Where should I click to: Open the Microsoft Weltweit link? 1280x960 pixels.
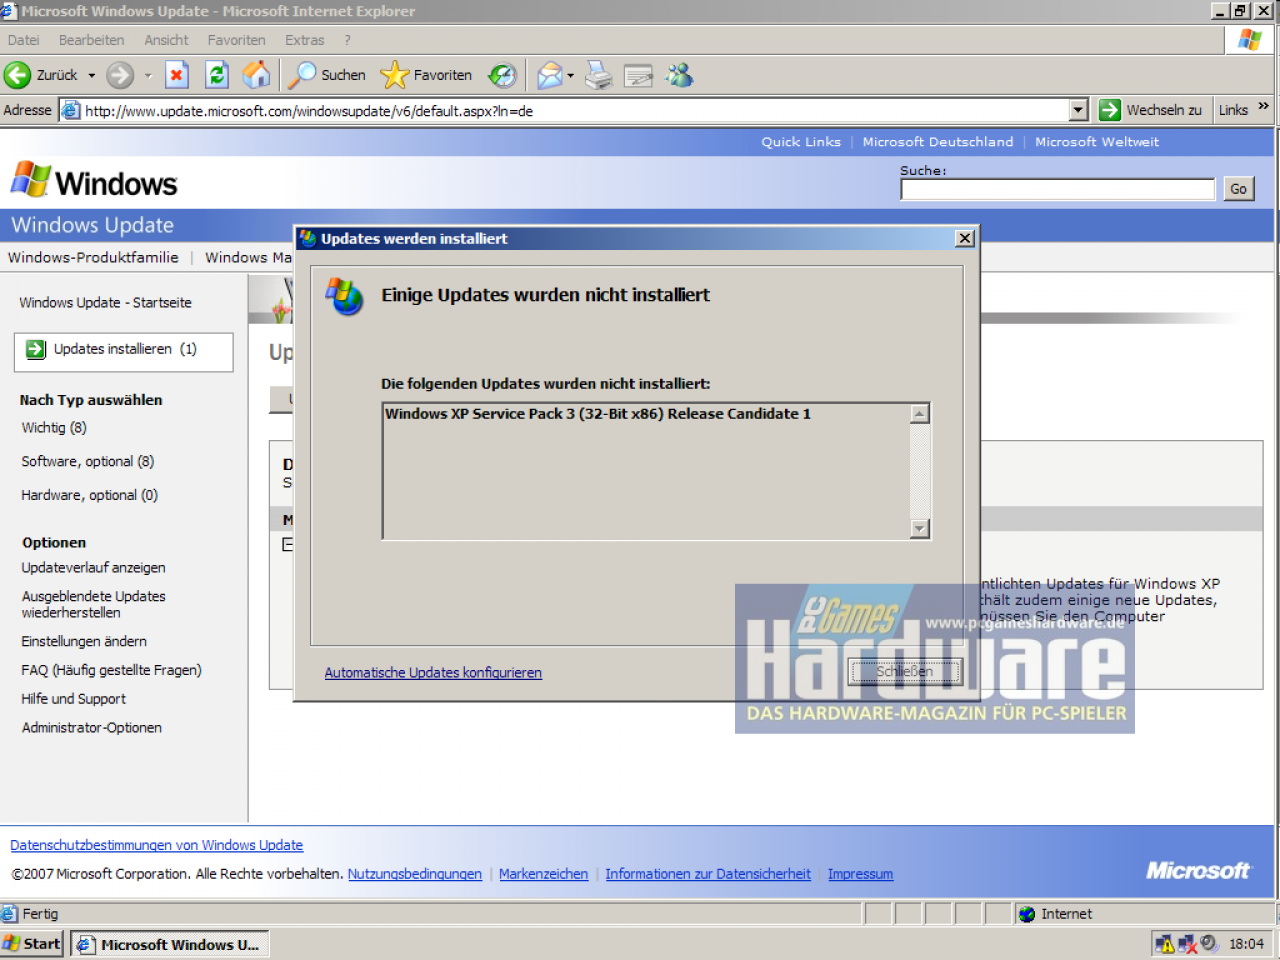pos(1097,142)
